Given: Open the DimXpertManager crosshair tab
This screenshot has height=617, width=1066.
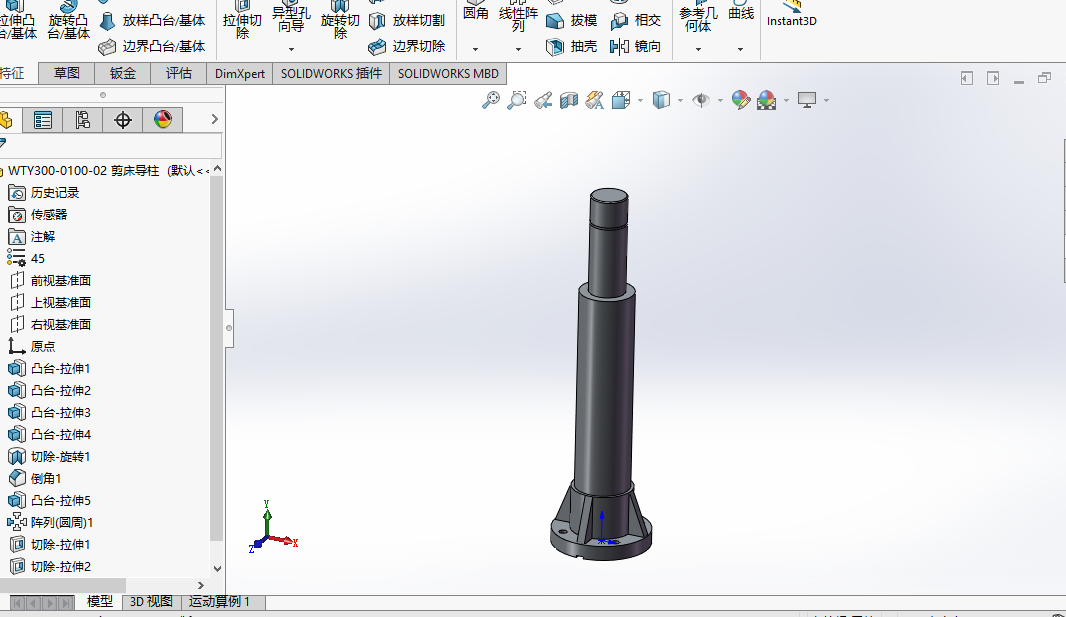Looking at the screenshot, I should coord(122,120).
